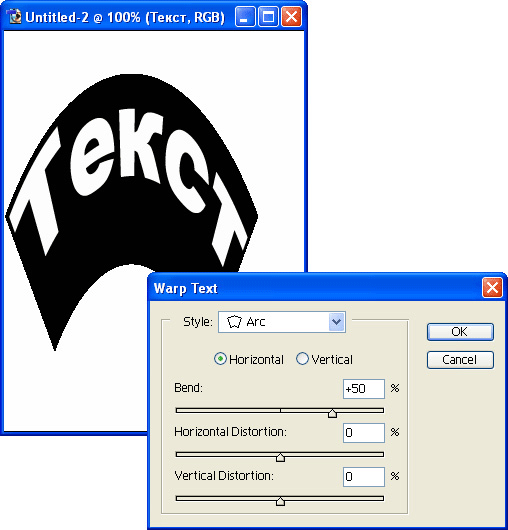The width and height of the screenshot is (508, 530).
Task: Click the Bend slider handle
Action: click(x=332, y=413)
